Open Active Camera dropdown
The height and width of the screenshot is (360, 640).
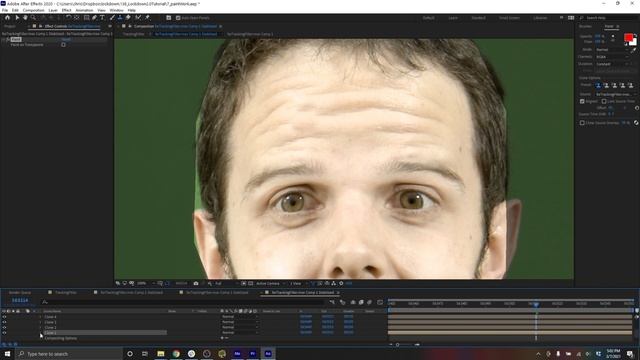[x=271, y=283]
